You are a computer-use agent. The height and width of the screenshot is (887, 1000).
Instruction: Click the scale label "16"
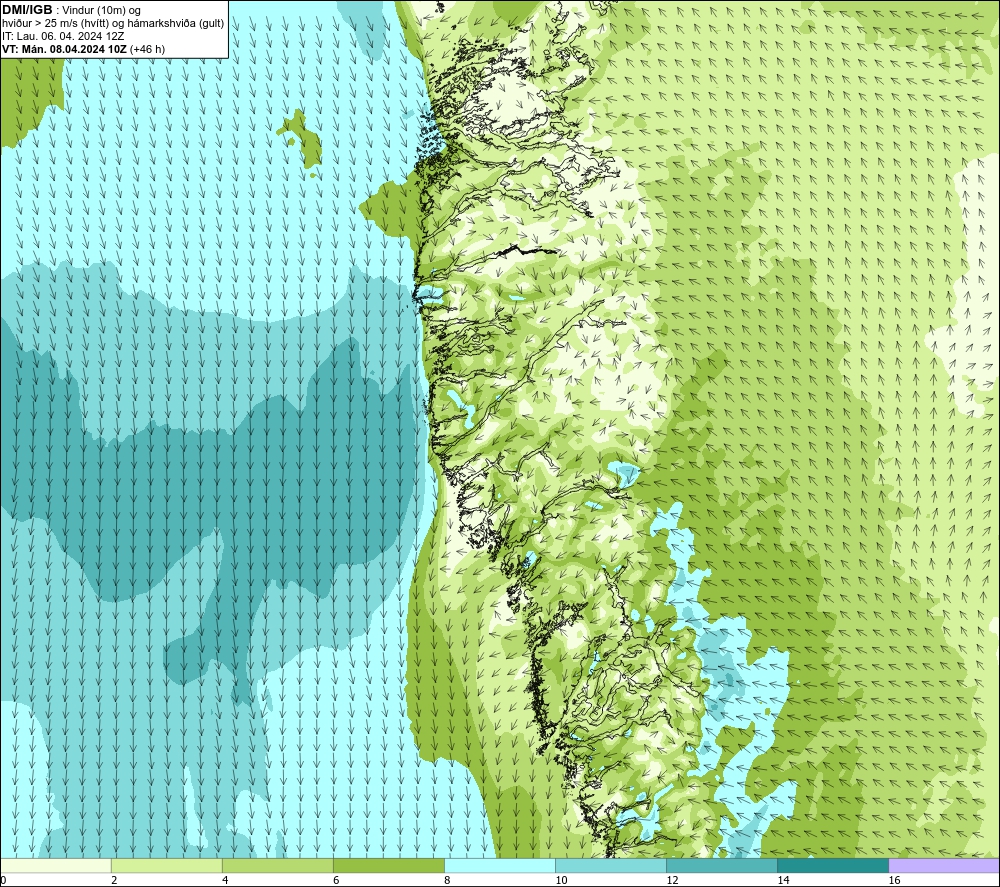pos(893,881)
